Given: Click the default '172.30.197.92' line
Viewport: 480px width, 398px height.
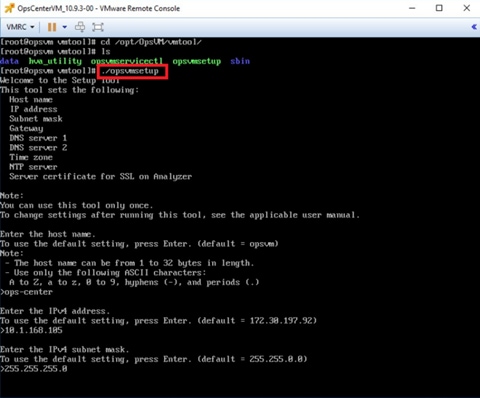Looking at the screenshot, I should tap(158, 321).
